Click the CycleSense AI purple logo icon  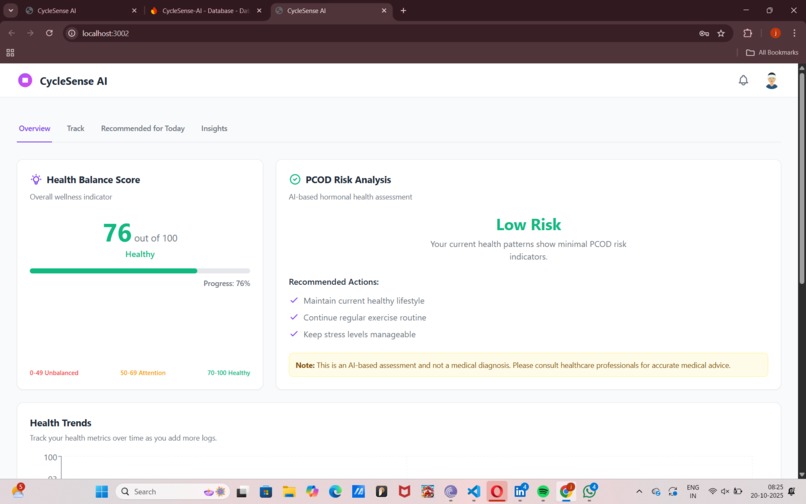click(25, 81)
